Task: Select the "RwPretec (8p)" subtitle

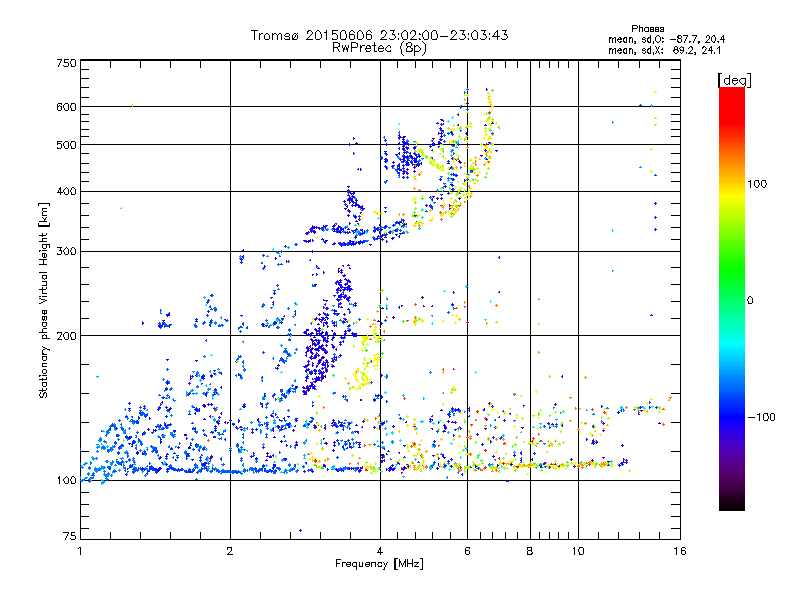Action: [x=379, y=48]
